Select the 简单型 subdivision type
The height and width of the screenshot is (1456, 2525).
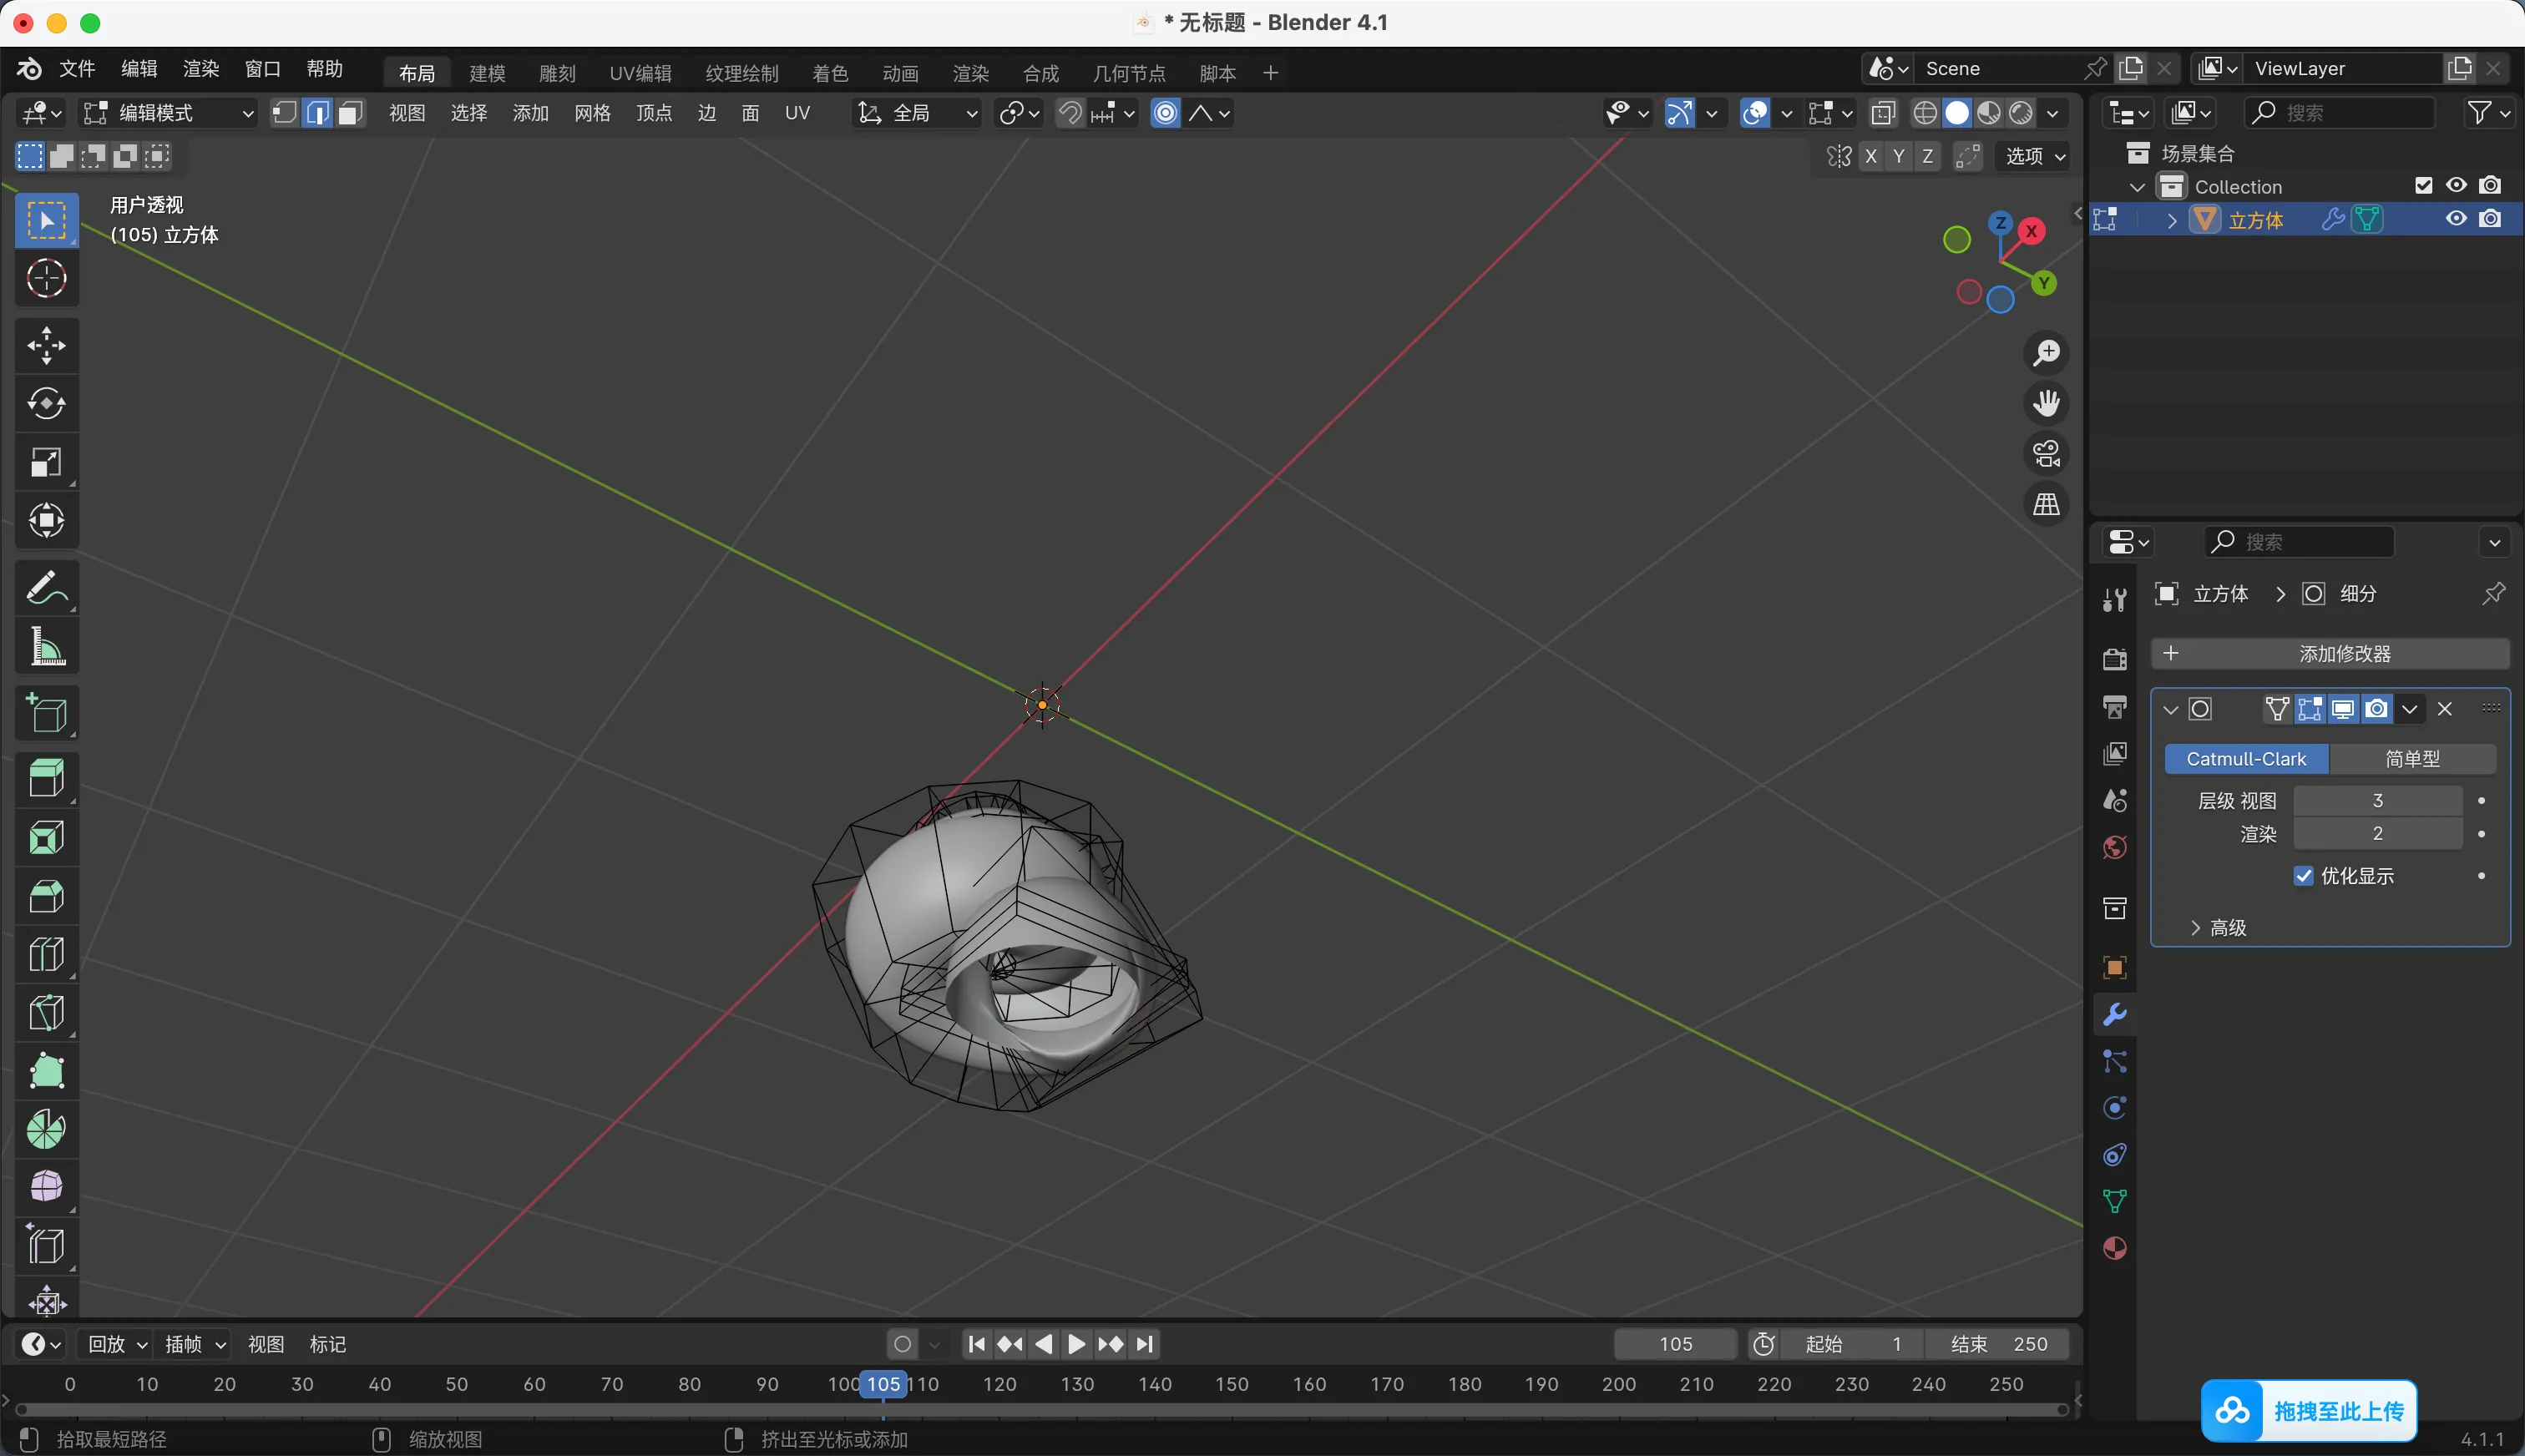pyautogui.click(x=2412, y=759)
